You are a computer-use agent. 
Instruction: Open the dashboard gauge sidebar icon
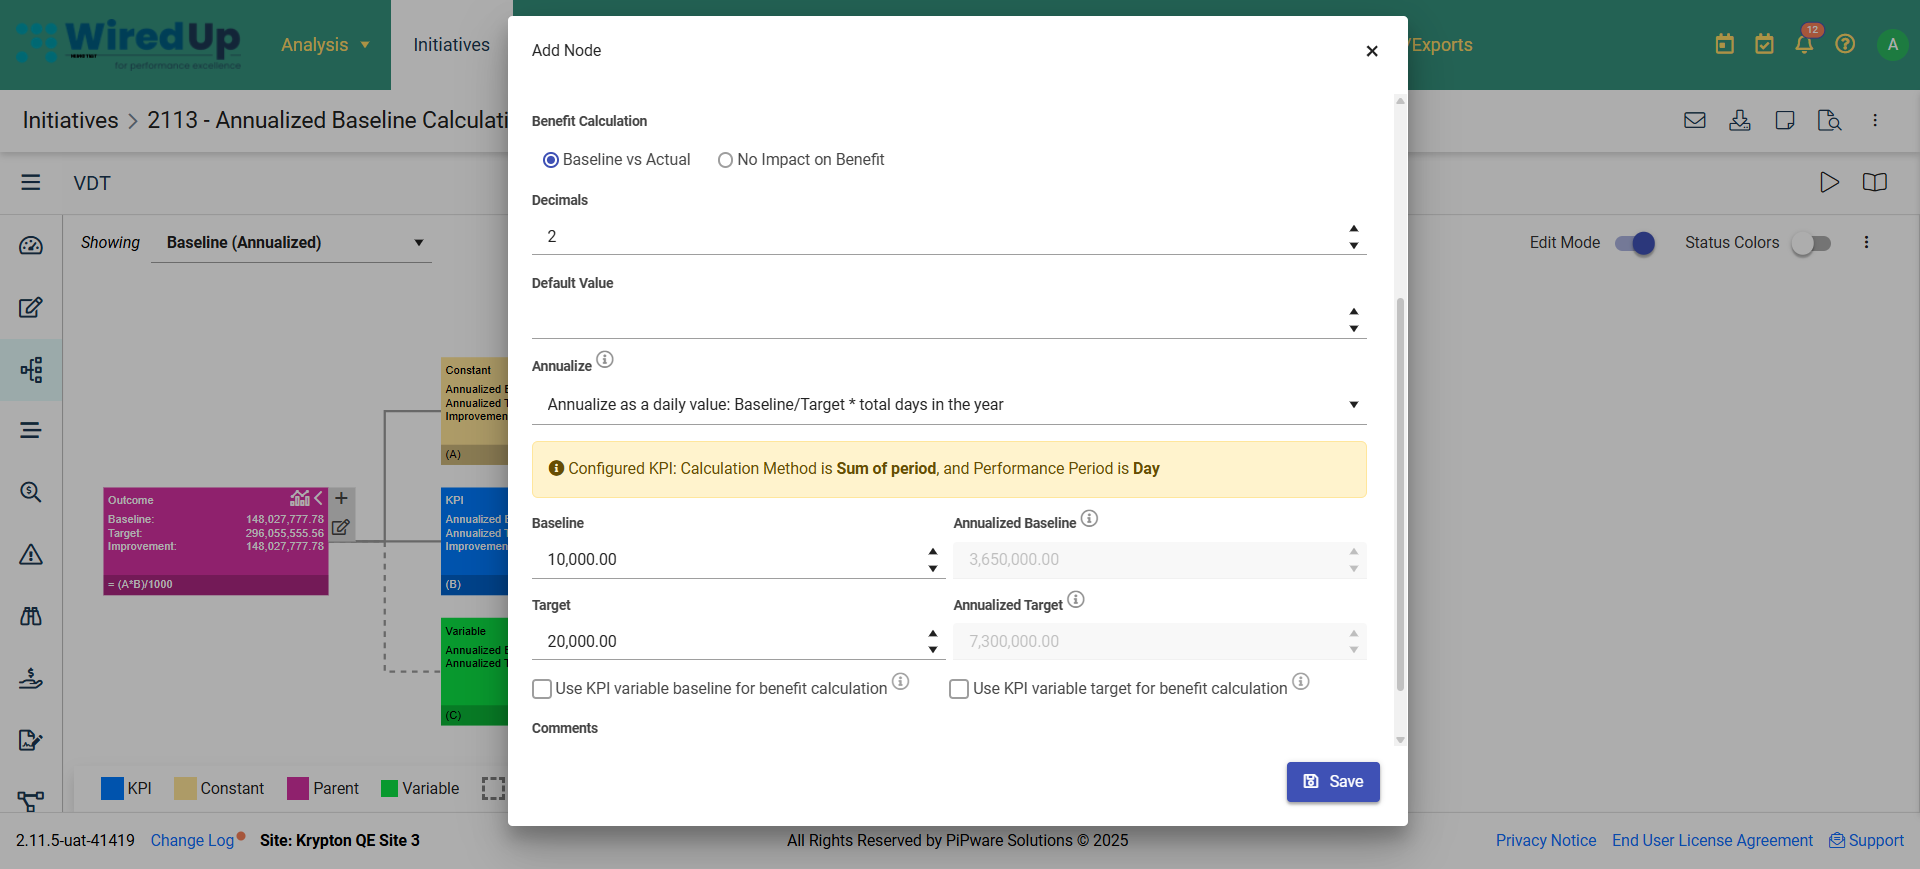point(31,246)
